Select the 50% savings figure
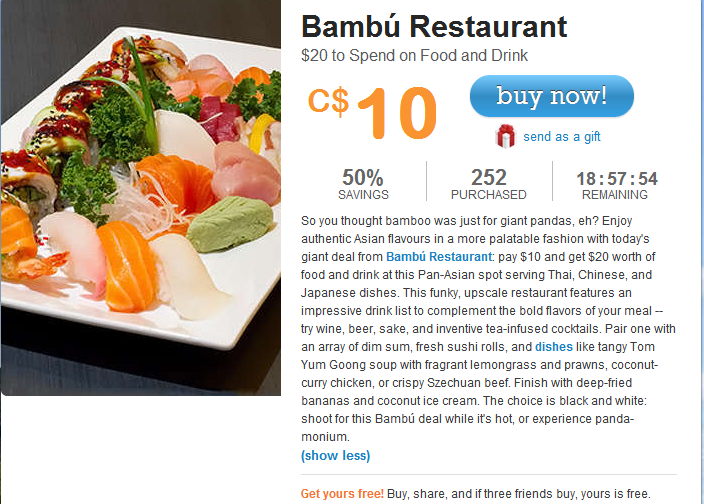 point(363,178)
